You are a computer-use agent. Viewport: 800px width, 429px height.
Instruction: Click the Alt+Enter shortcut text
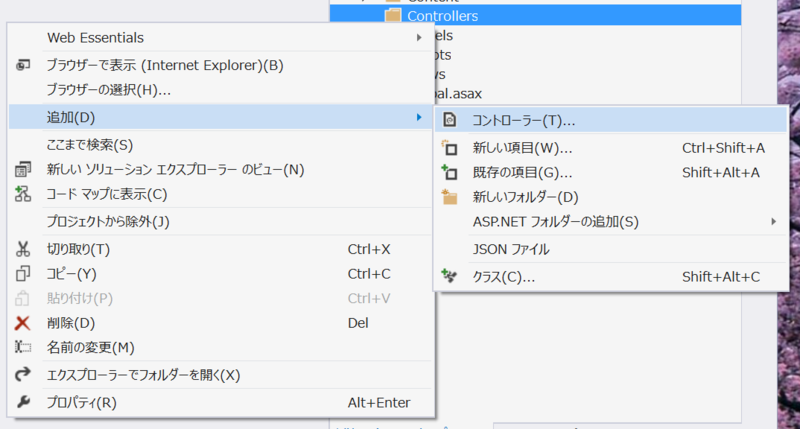pos(379,402)
